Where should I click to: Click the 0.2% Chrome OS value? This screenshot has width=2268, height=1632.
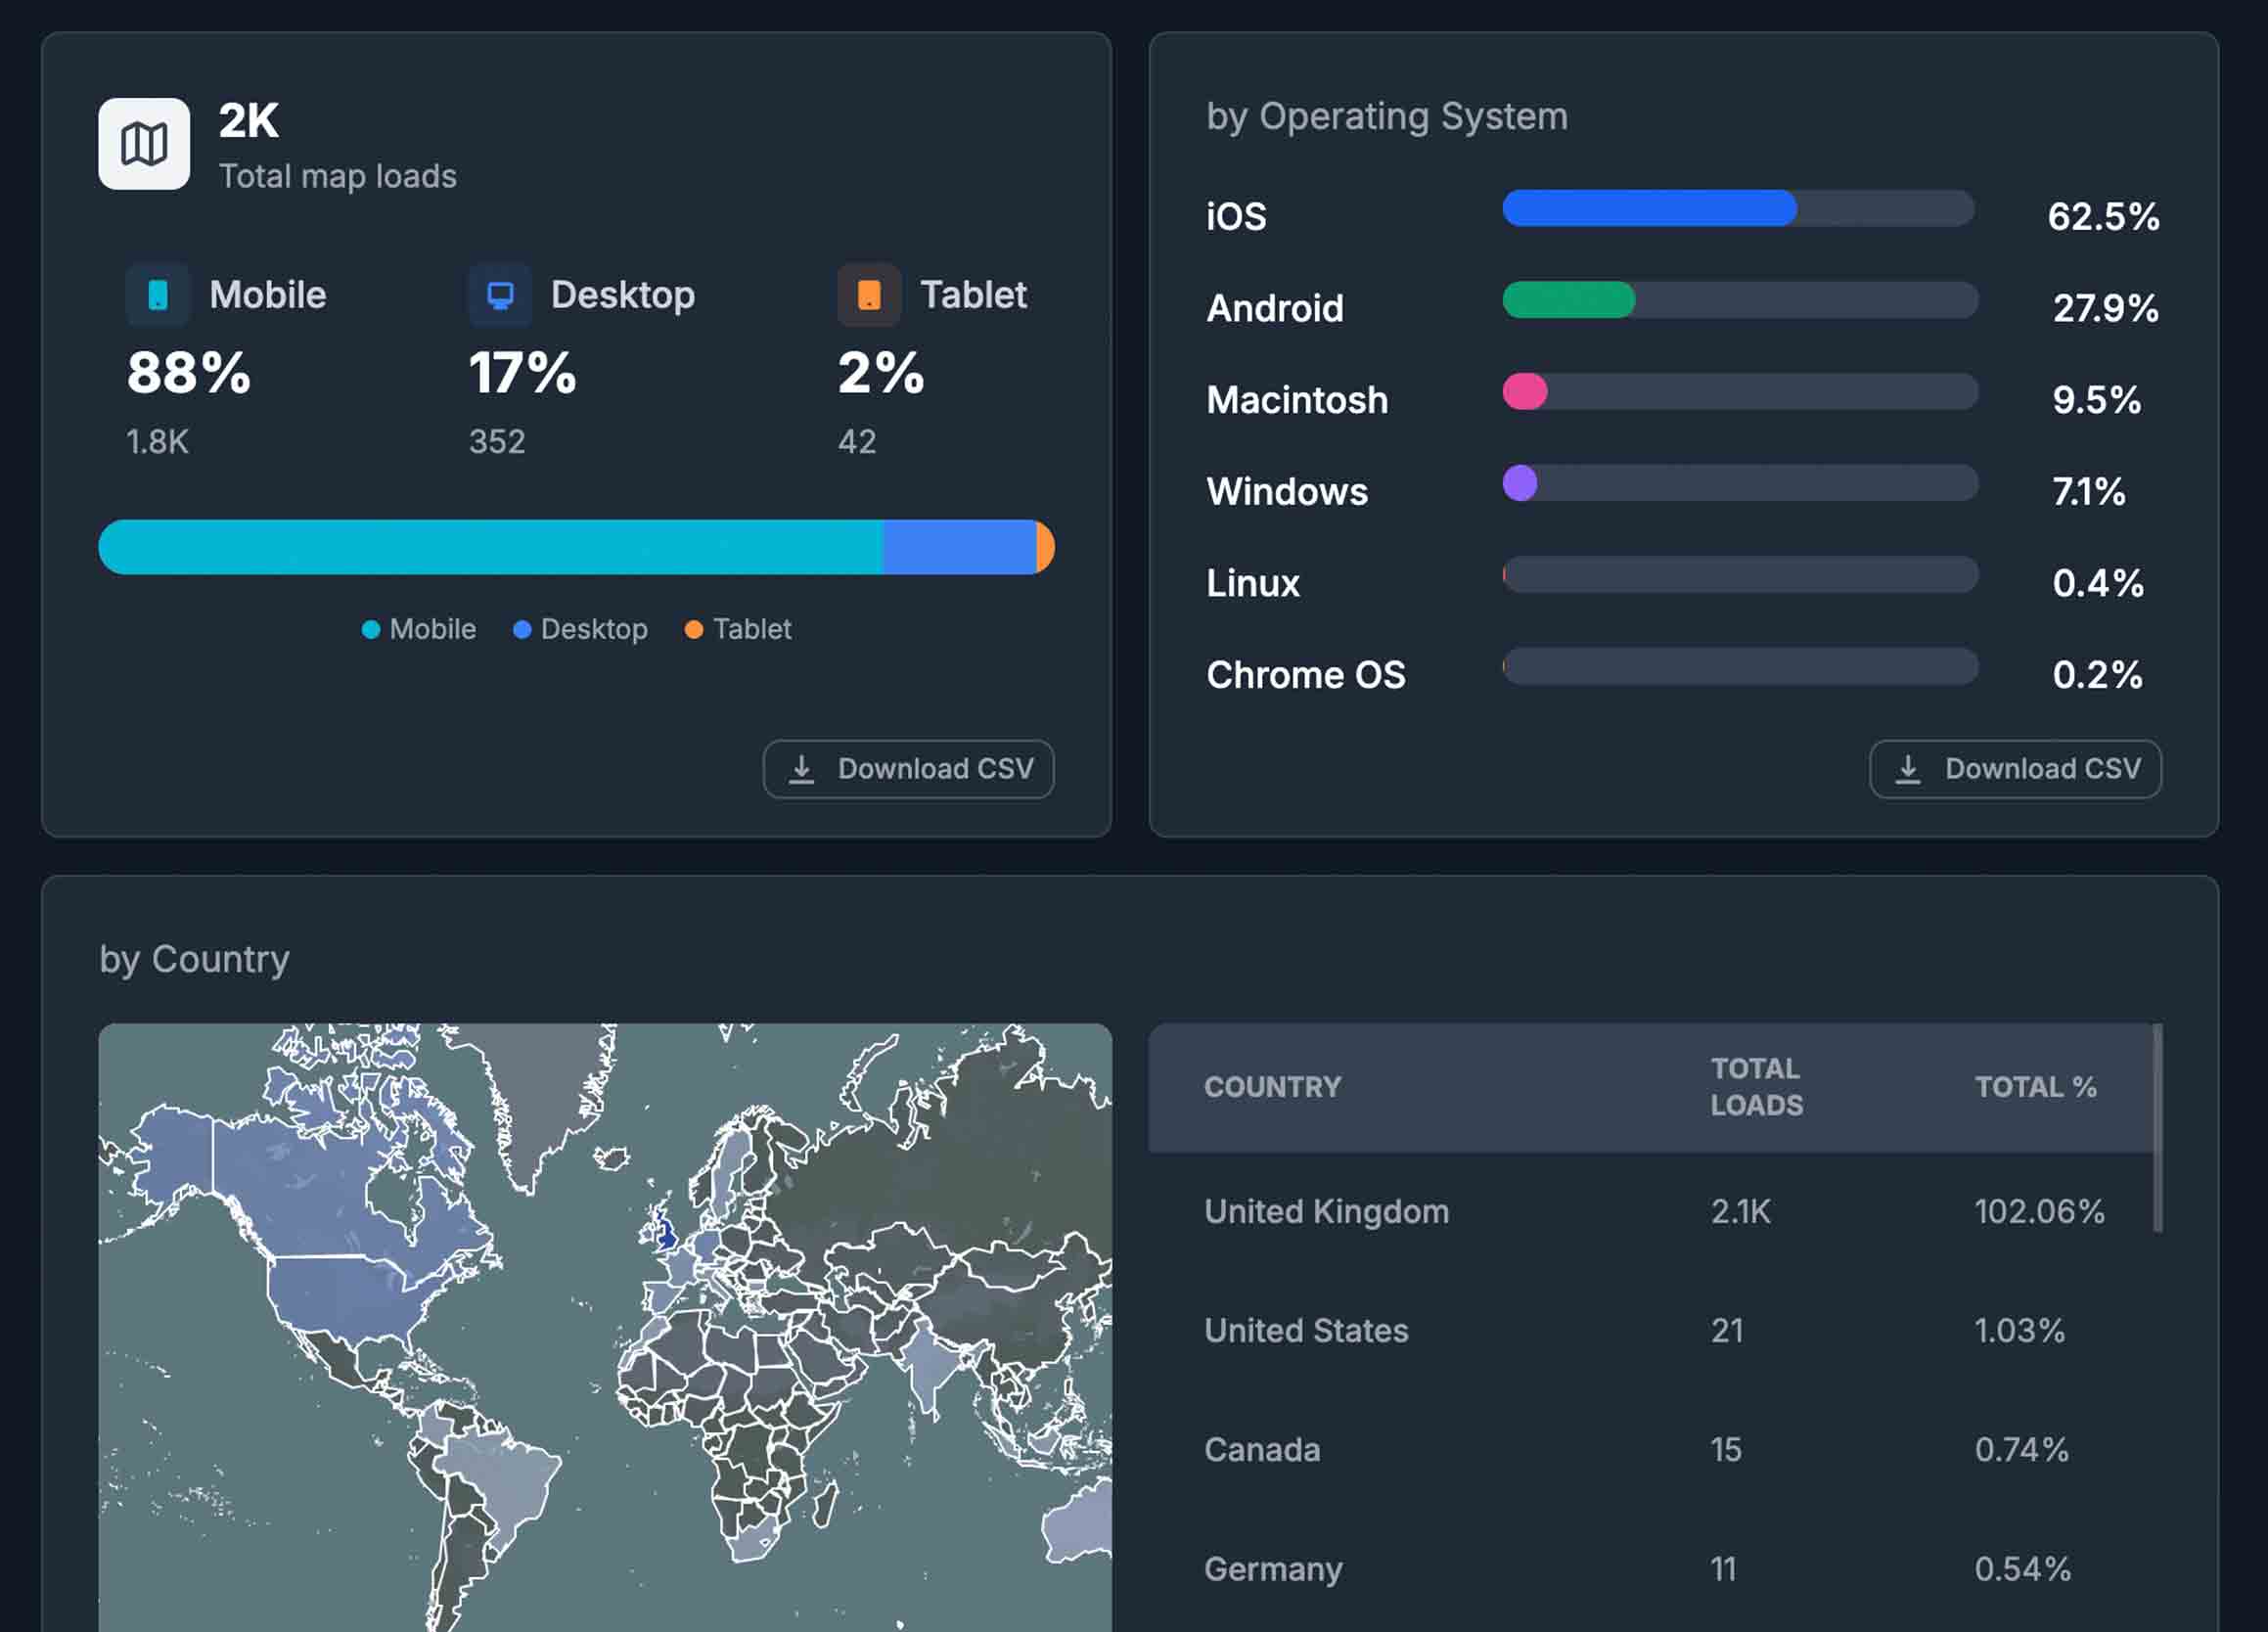(2097, 675)
